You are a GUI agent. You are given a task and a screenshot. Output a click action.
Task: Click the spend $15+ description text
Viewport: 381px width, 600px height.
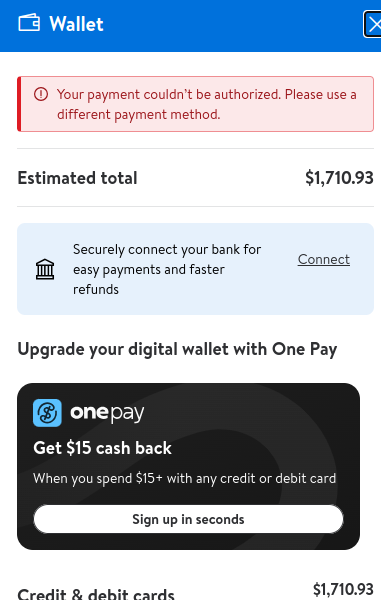click(x=184, y=478)
